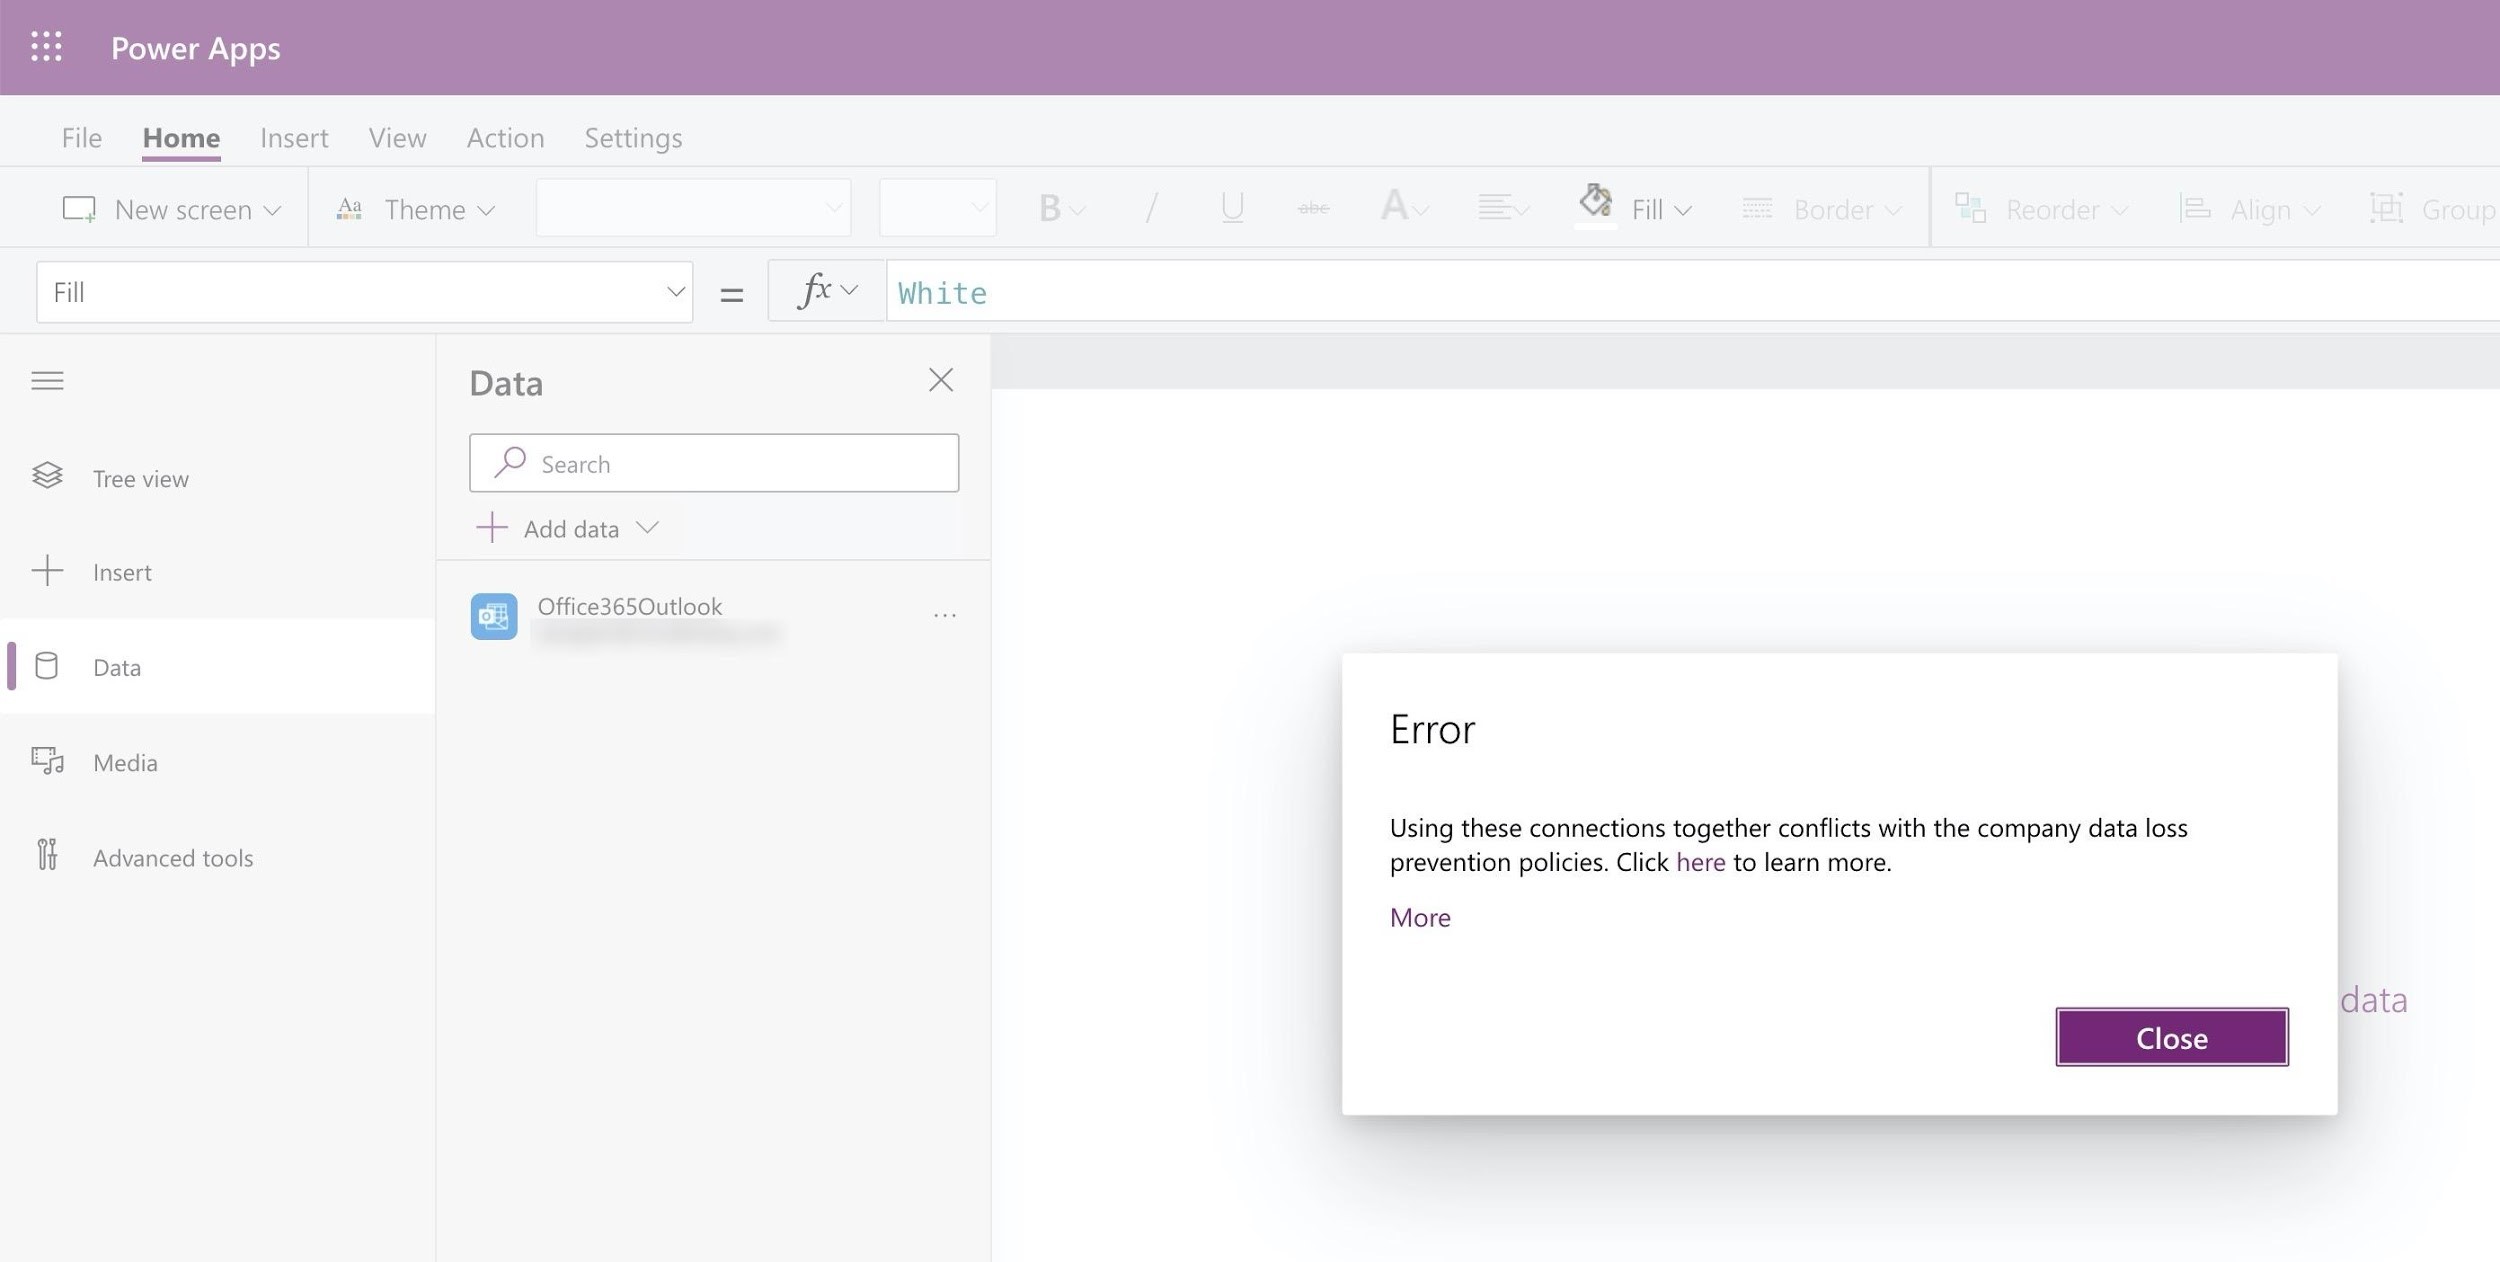The height and width of the screenshot is (1262, 2500).
Task: Collapse the left navigation hamburger menu
Action: [x=47, y=380]
